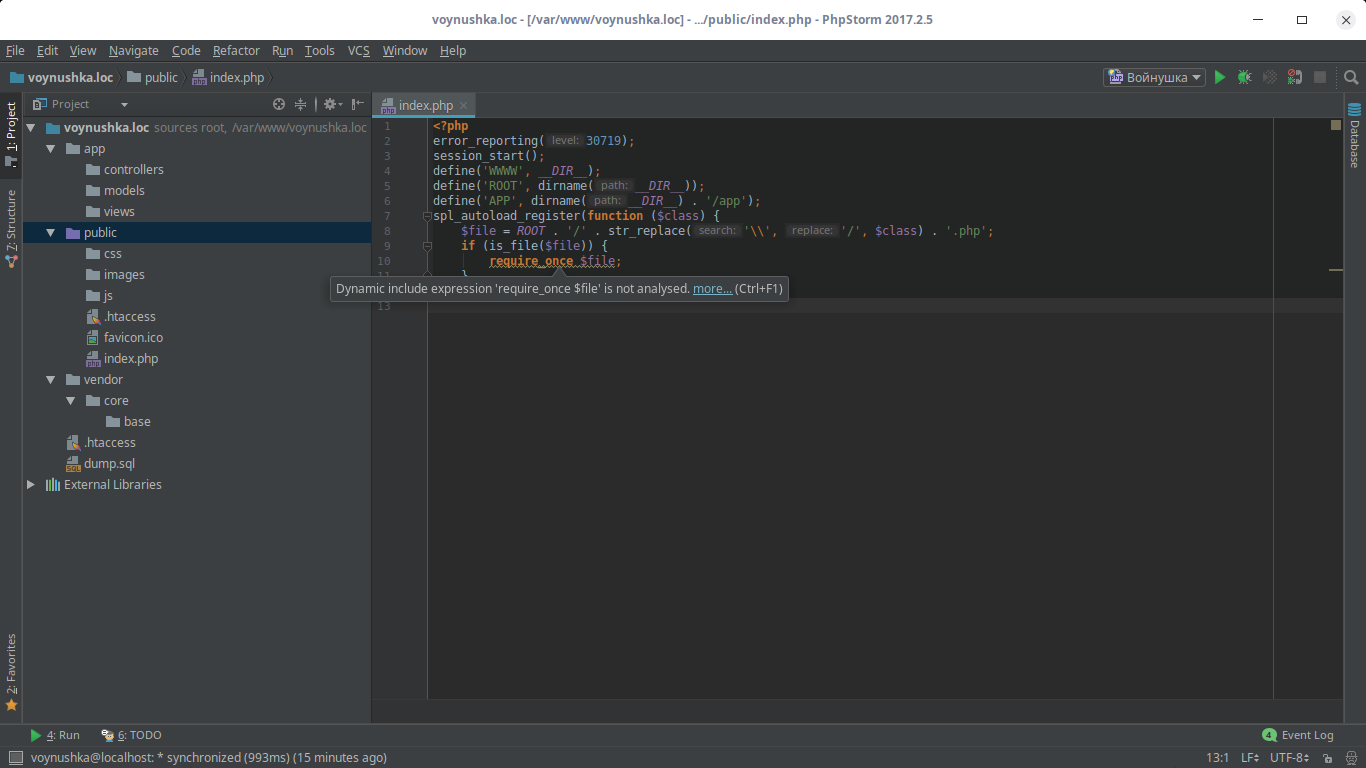Click the warning stripe mark on error gutter
This screenshot has width=1366, height=768.
(1335, 270)
